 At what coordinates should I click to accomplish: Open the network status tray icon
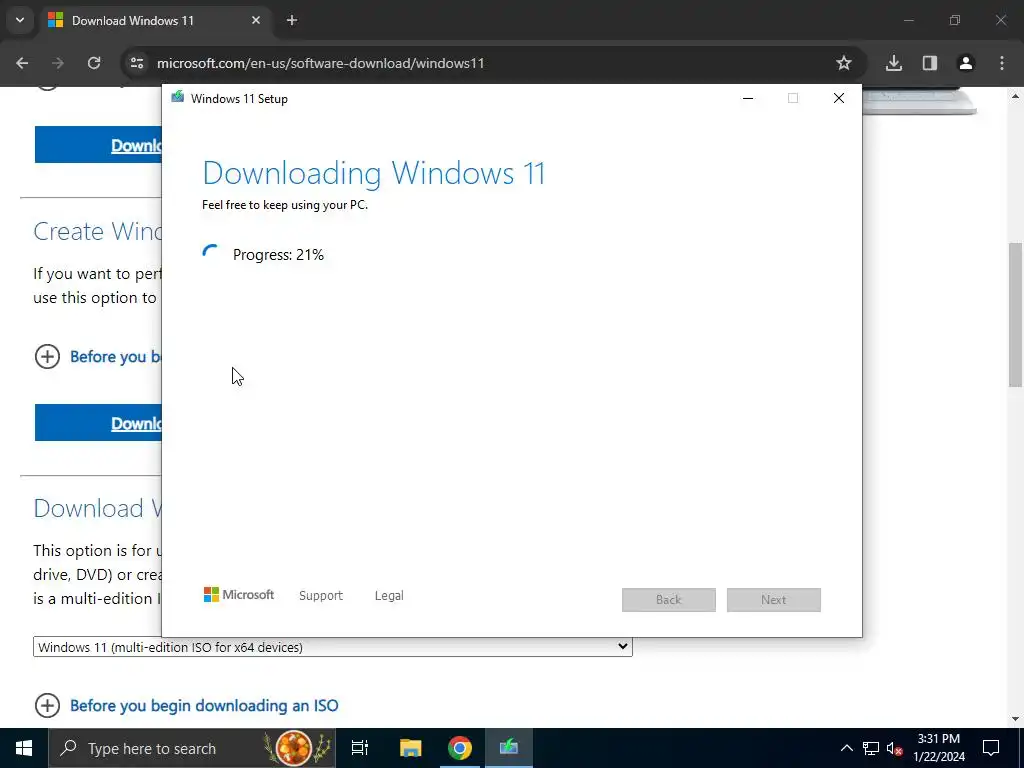871,748
